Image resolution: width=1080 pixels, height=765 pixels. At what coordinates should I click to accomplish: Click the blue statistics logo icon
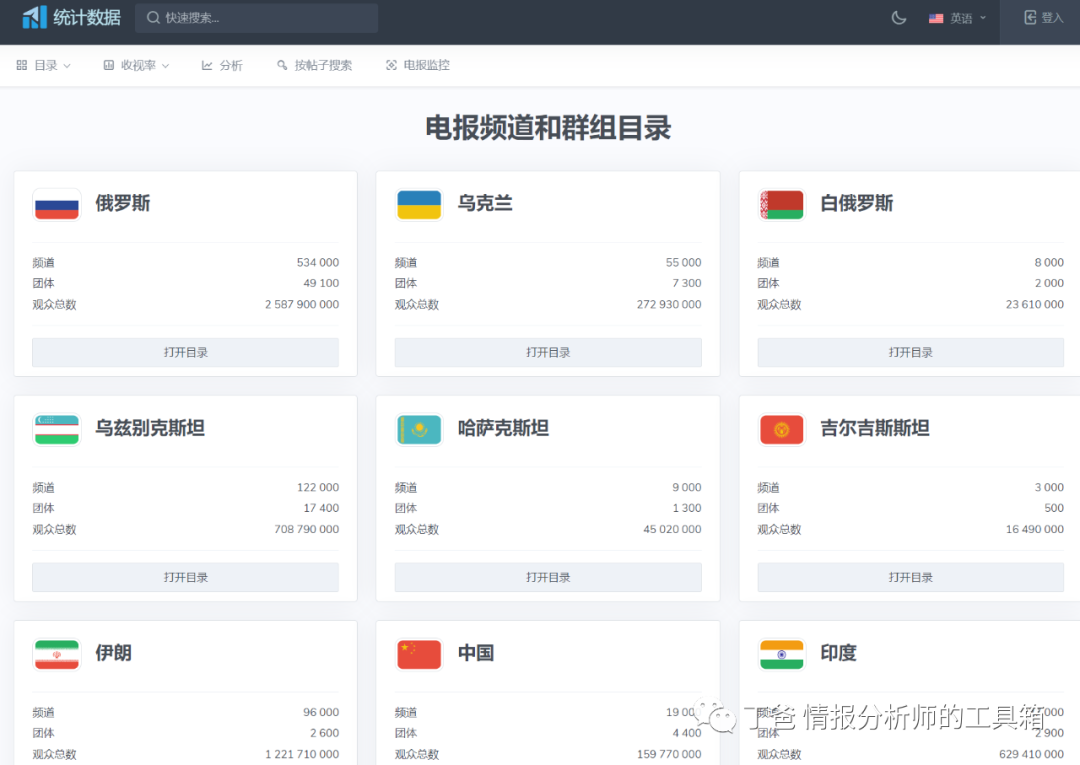34,17
